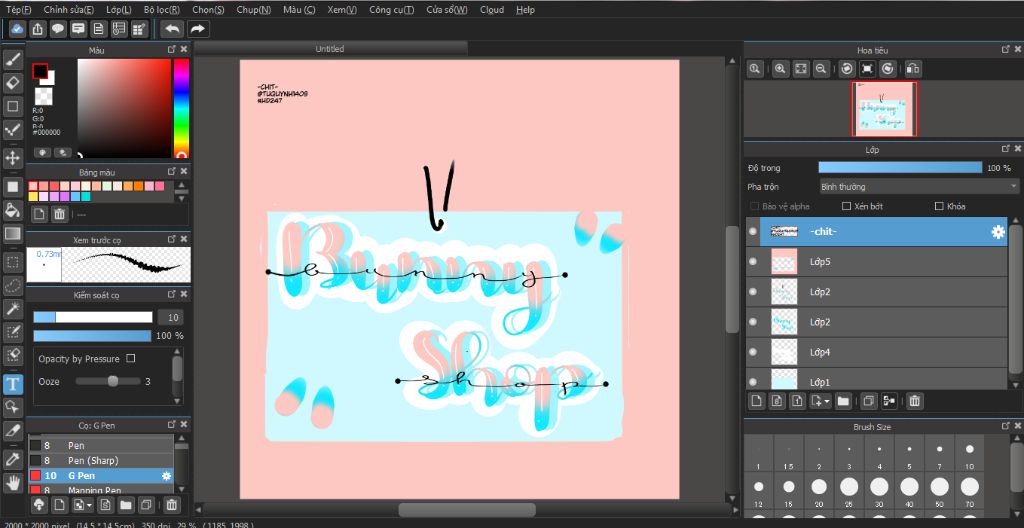Screen dimensions: 1024x528
Task: Hide the Lớp5 layer
Action: click(753, 261)
